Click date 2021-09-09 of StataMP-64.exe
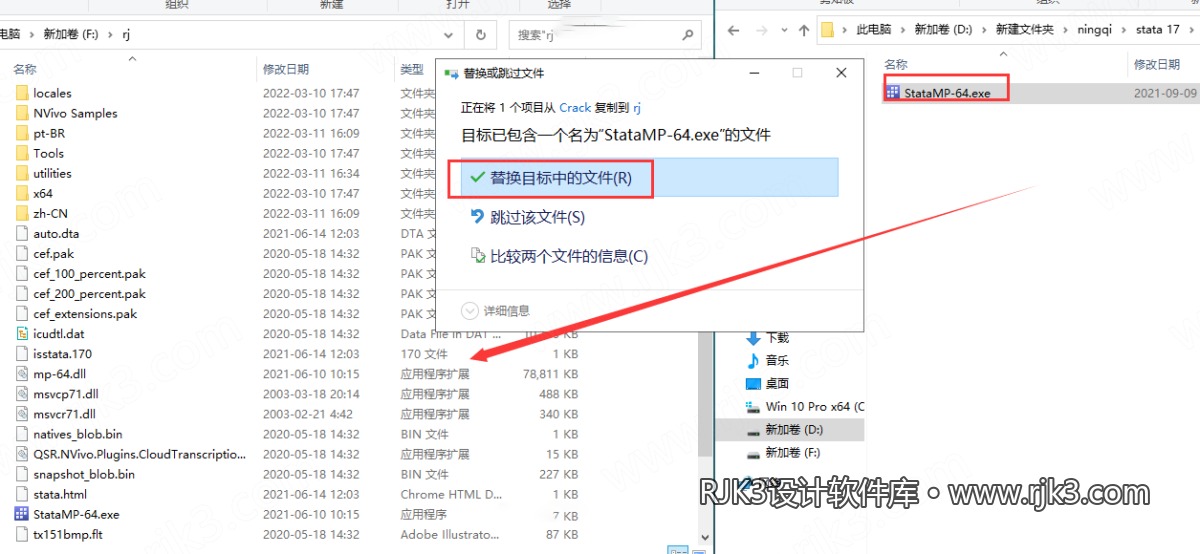 click(1165, 93)
